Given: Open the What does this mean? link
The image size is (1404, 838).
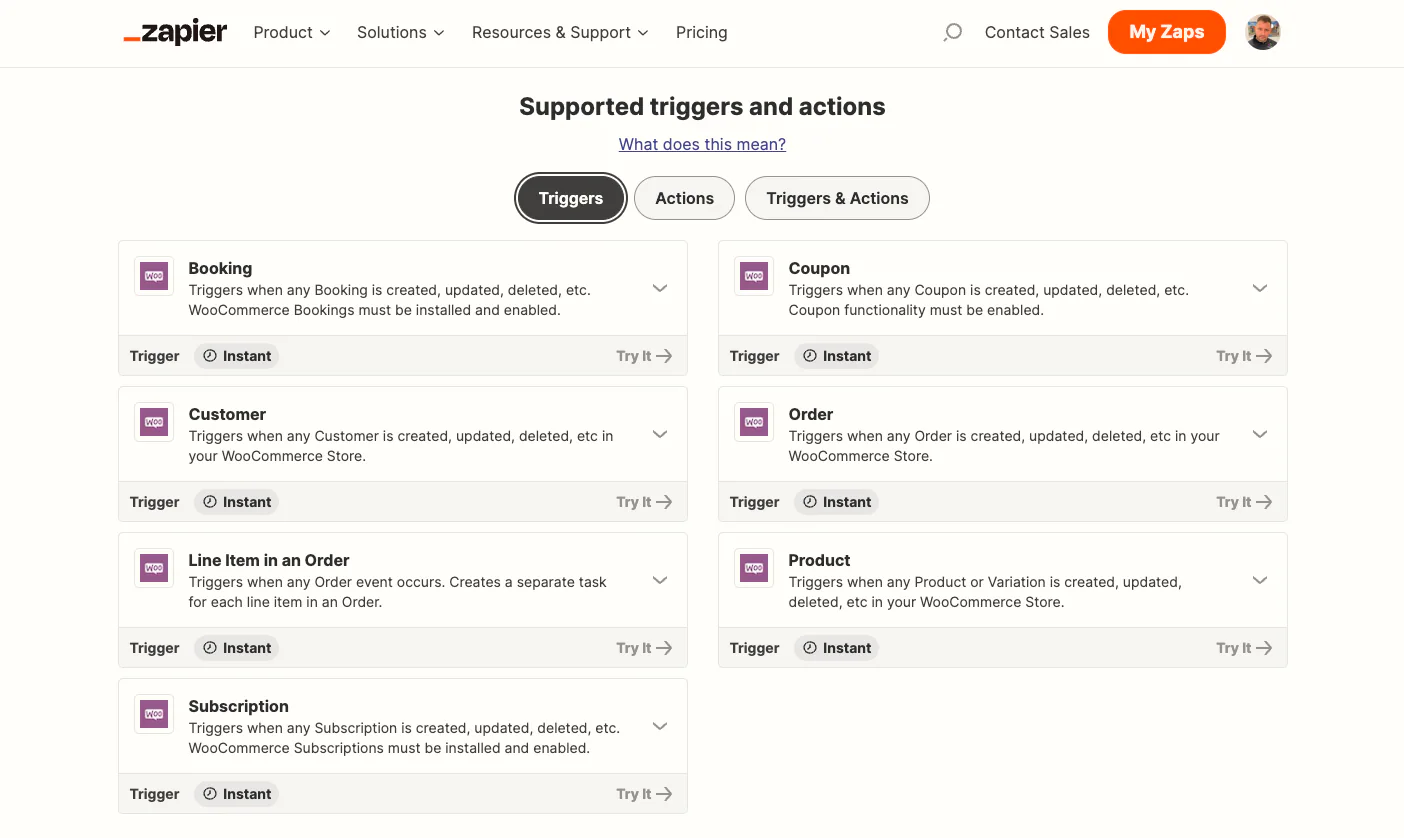Looking at the screenshot, I should (x=702, y=144).
